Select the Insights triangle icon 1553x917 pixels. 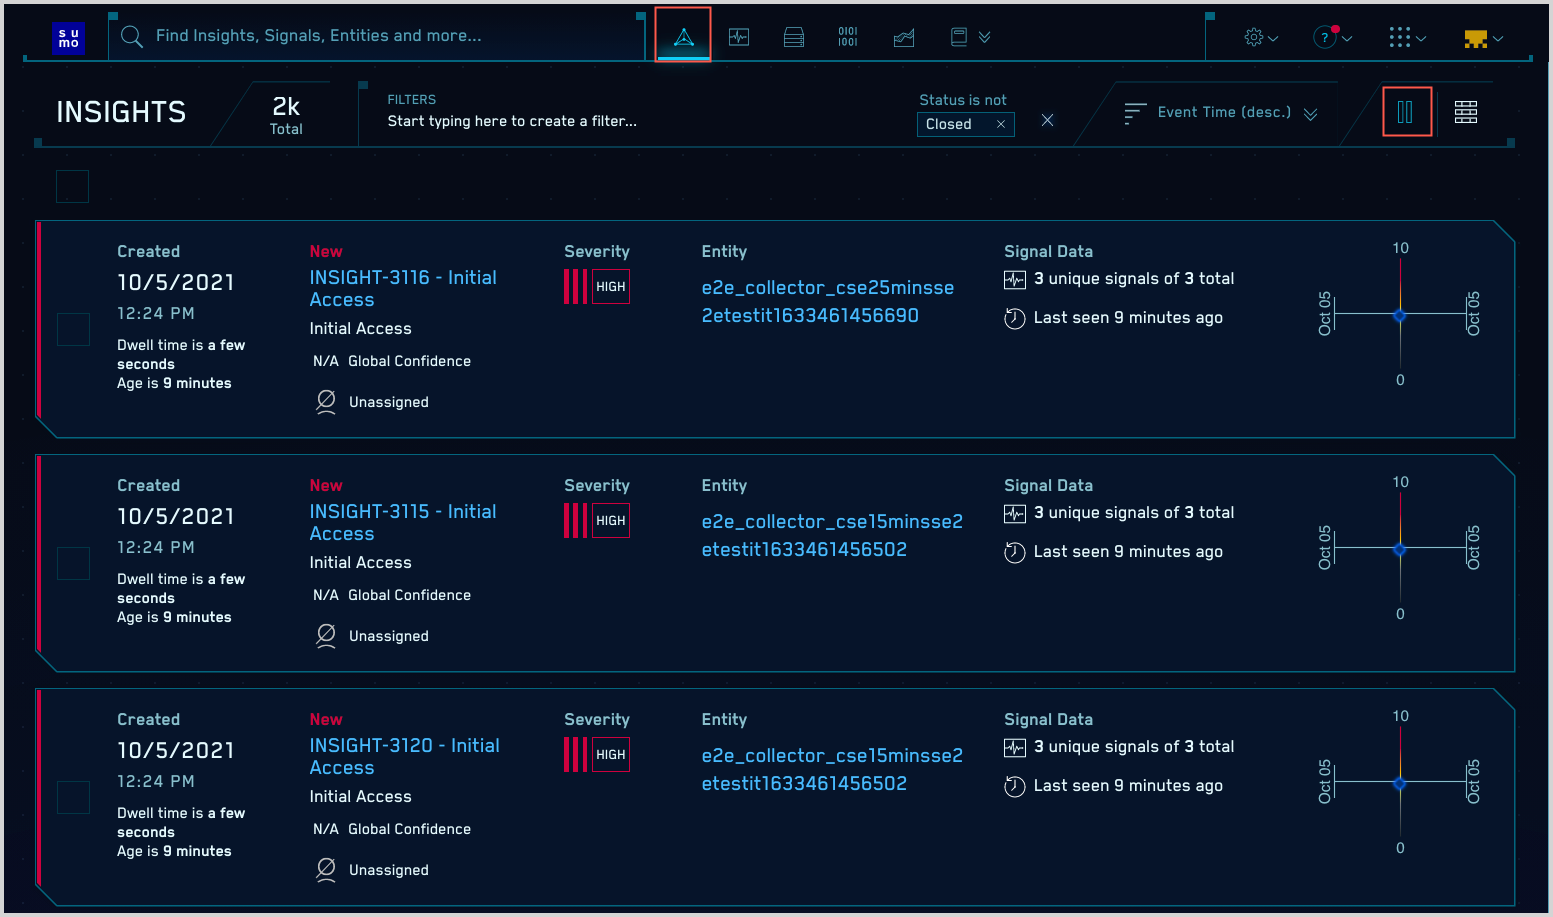point(682,36)
